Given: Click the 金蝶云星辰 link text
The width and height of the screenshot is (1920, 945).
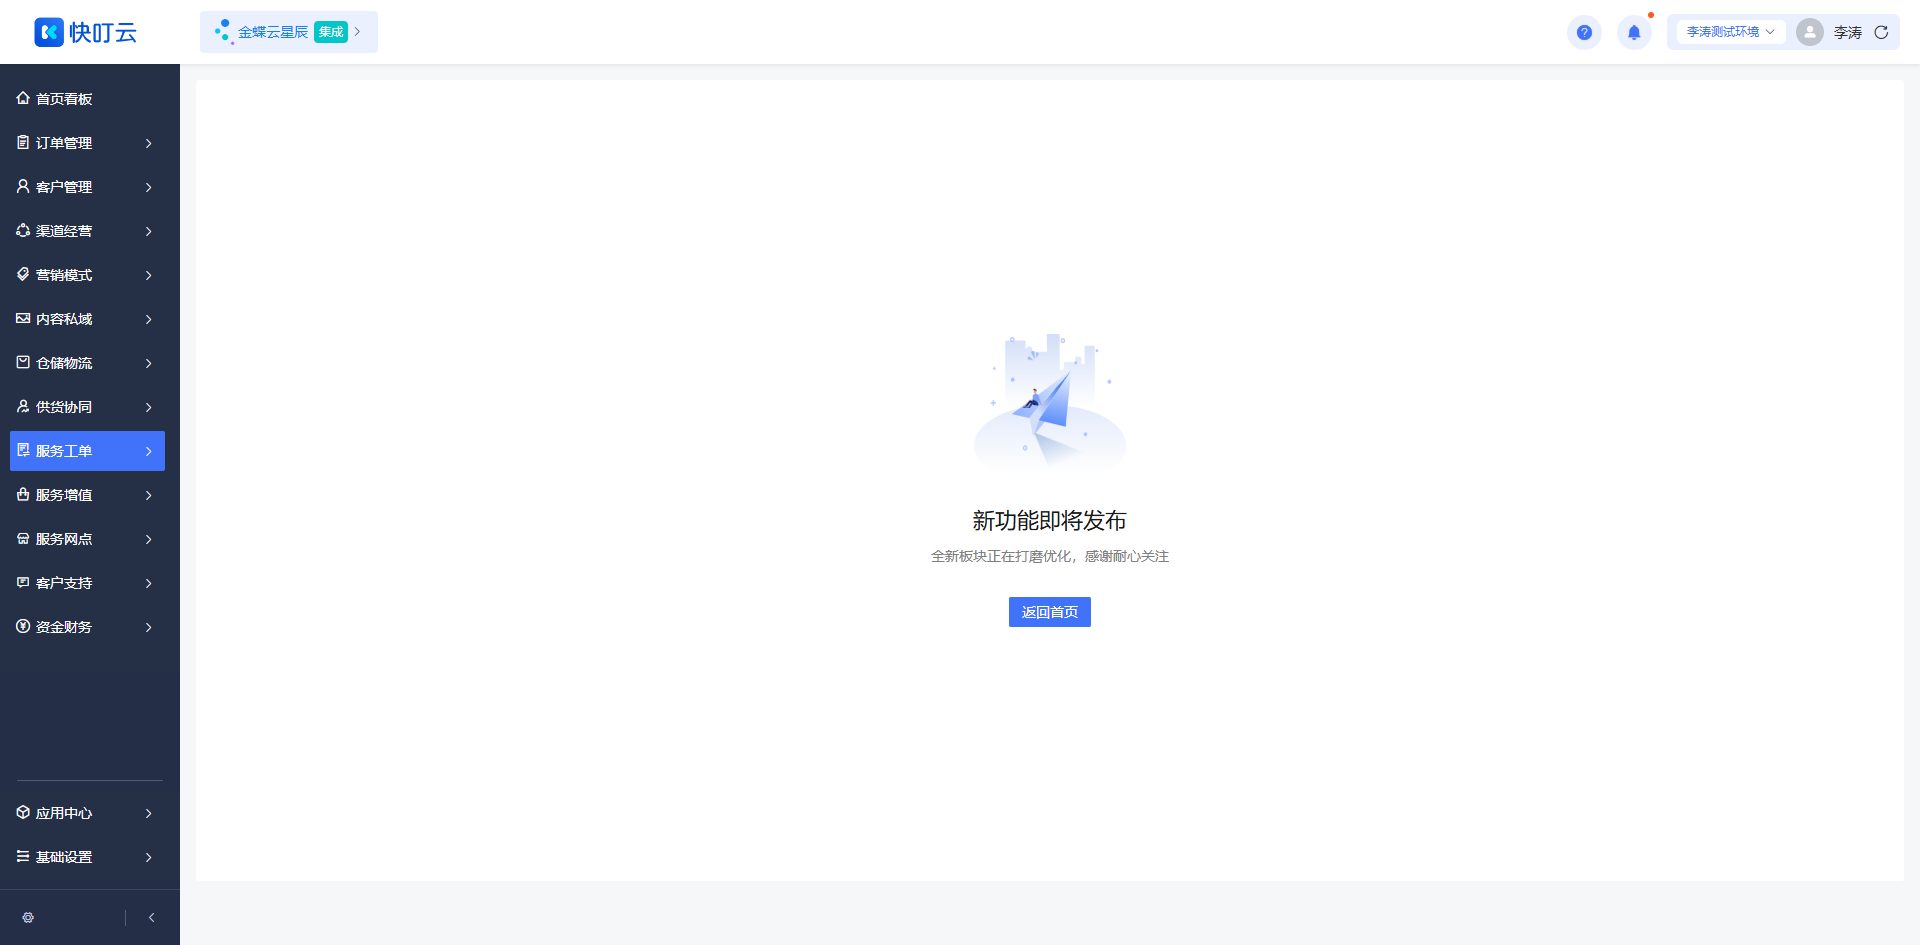Looking at the screenshot, I should [x=273, y=32].
